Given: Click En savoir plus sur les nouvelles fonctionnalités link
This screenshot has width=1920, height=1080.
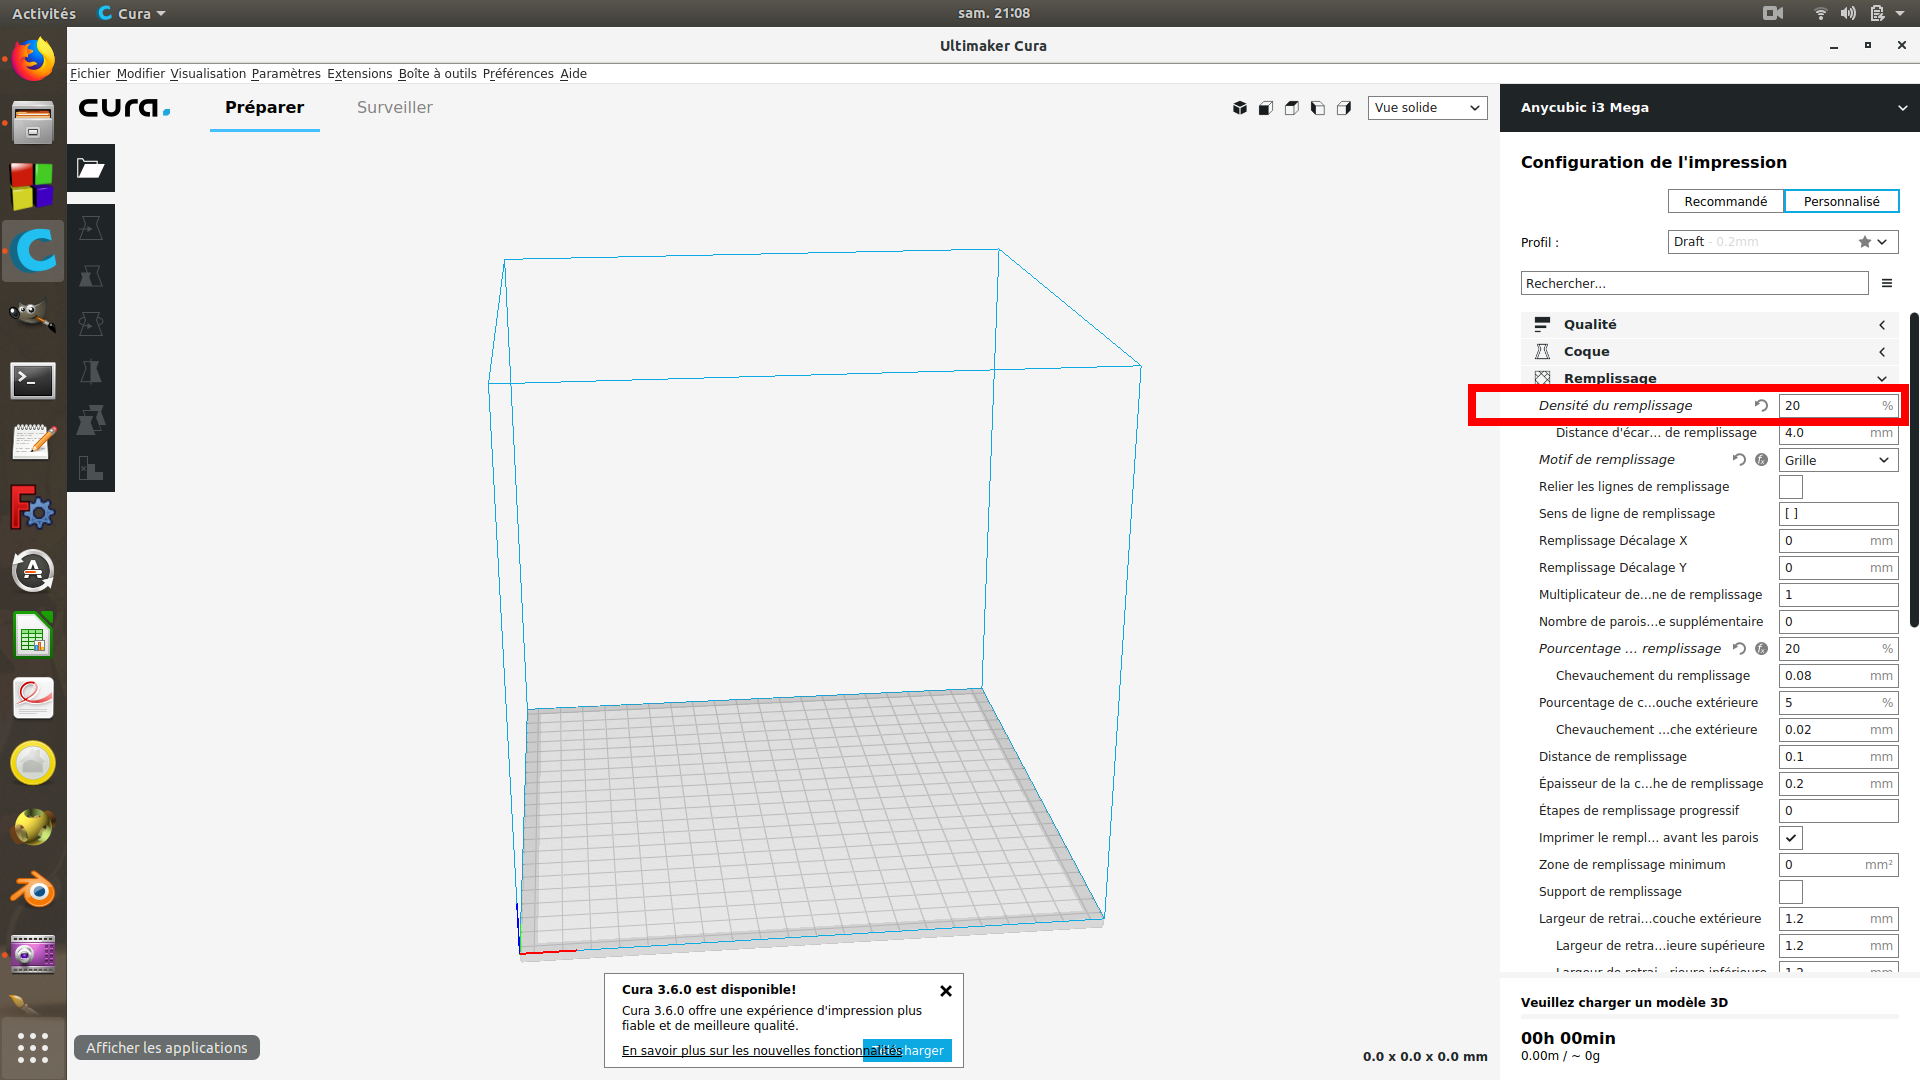Looking at the screenshot, I should 762,1051.
